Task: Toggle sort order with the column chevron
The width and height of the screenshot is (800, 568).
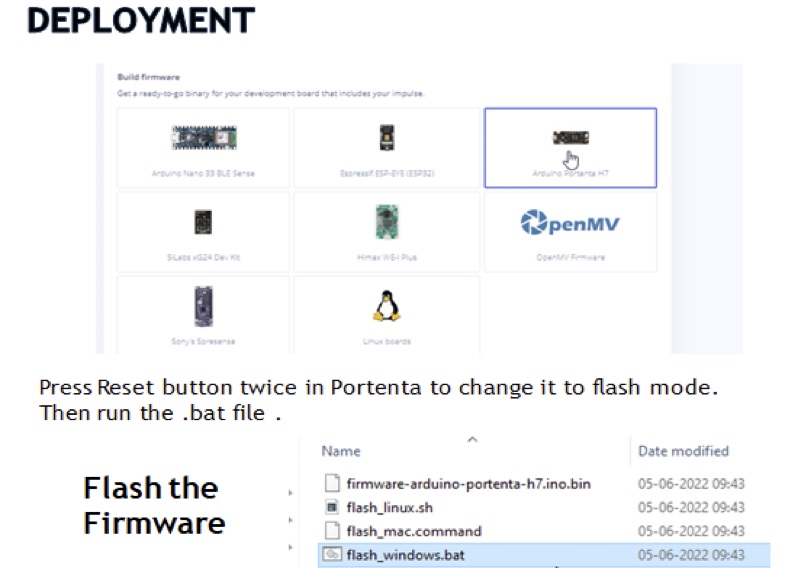Action: pyautogui.click(x=472, y=439)
